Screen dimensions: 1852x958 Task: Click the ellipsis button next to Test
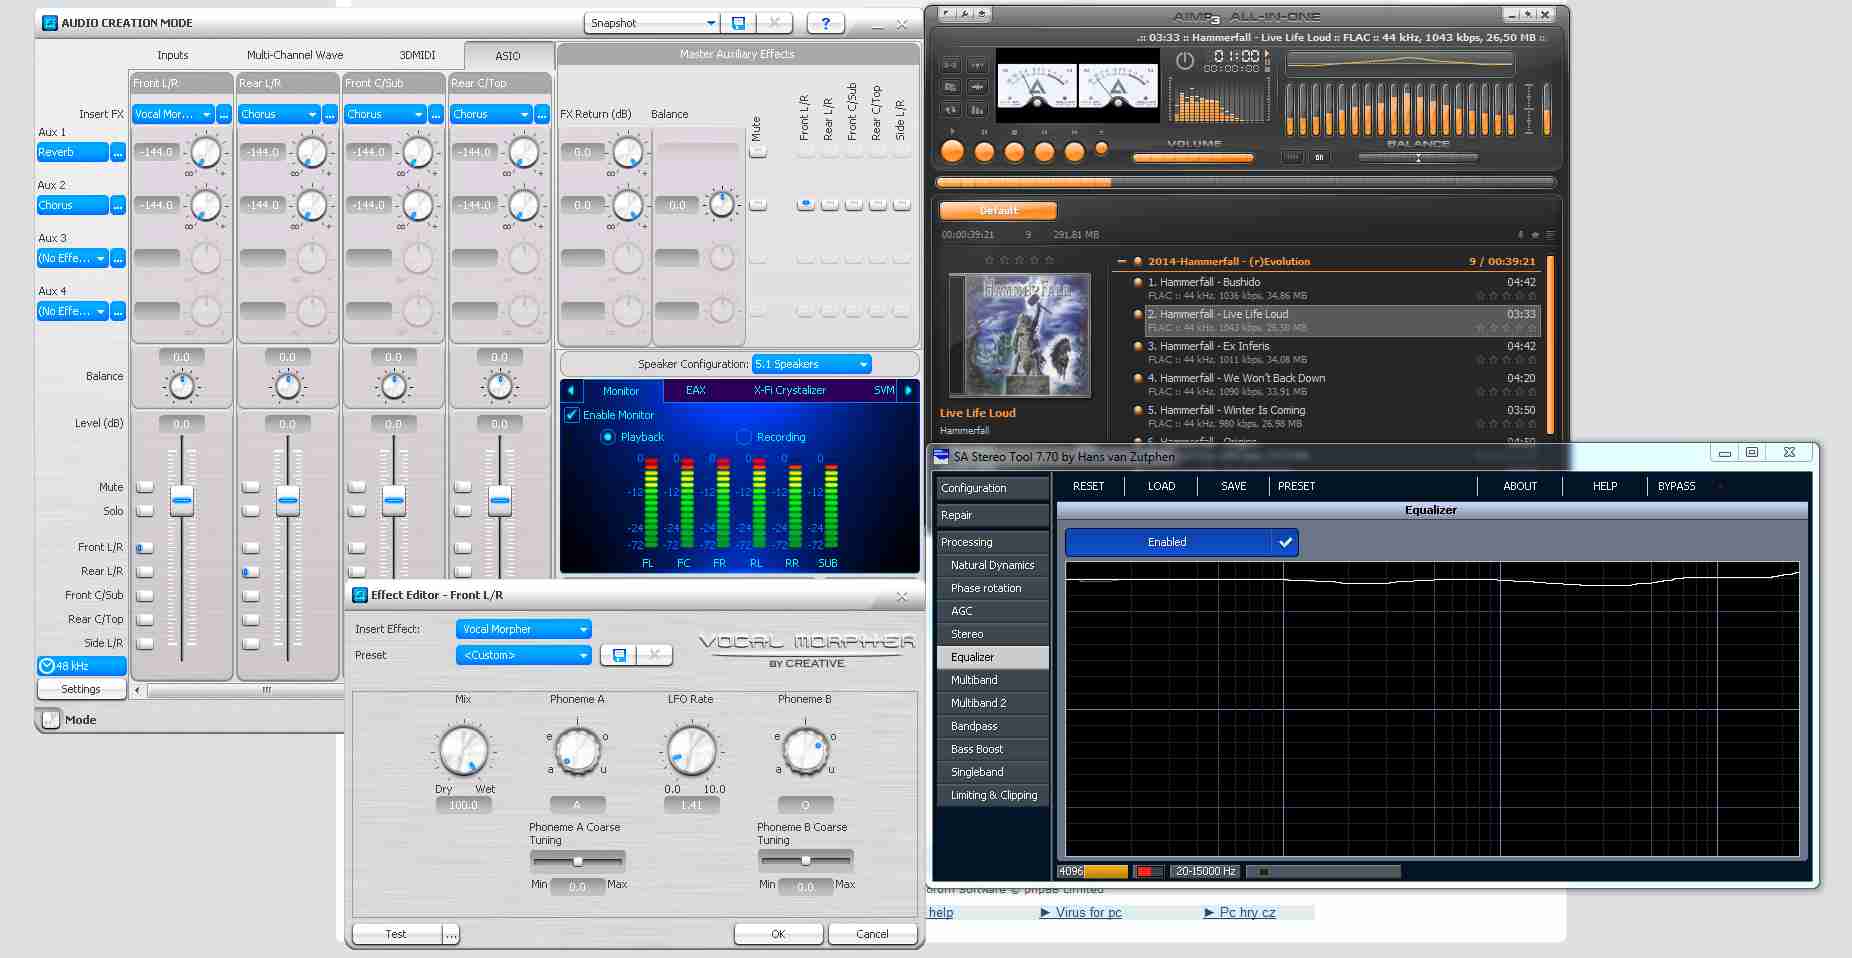click(x=451, y=934)
